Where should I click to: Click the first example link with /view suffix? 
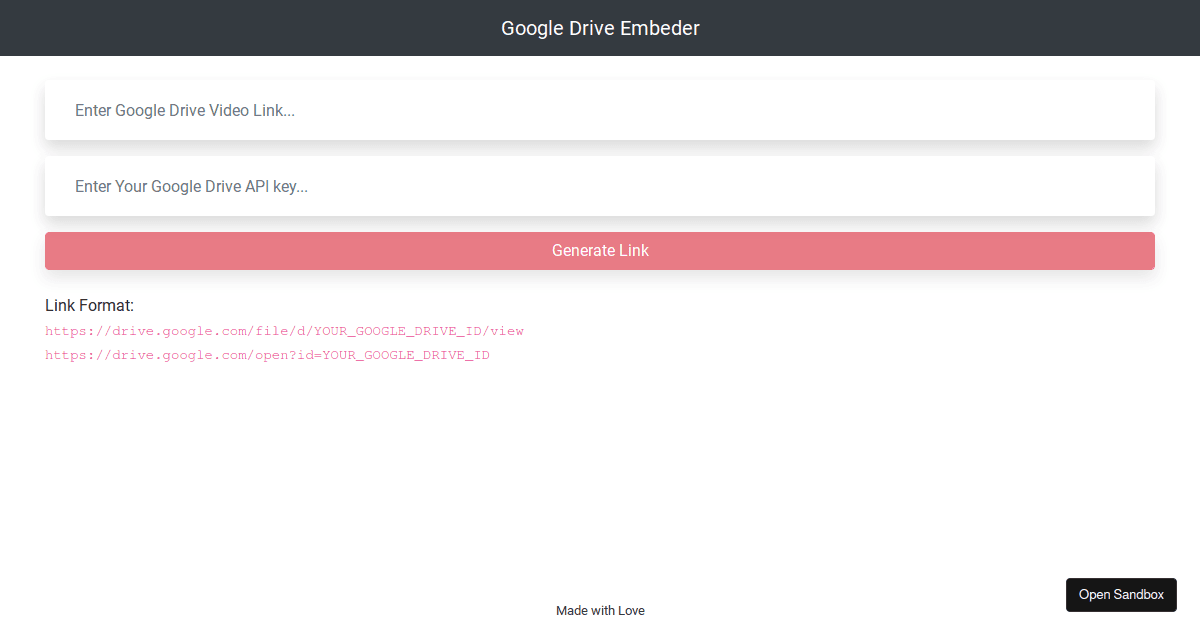click(x=284, y=331)
